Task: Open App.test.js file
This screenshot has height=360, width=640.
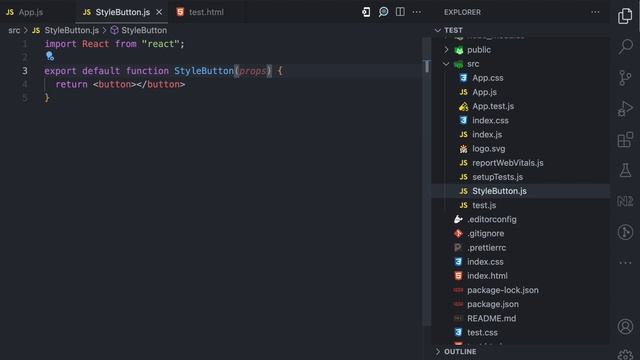Action: [493, 106]
